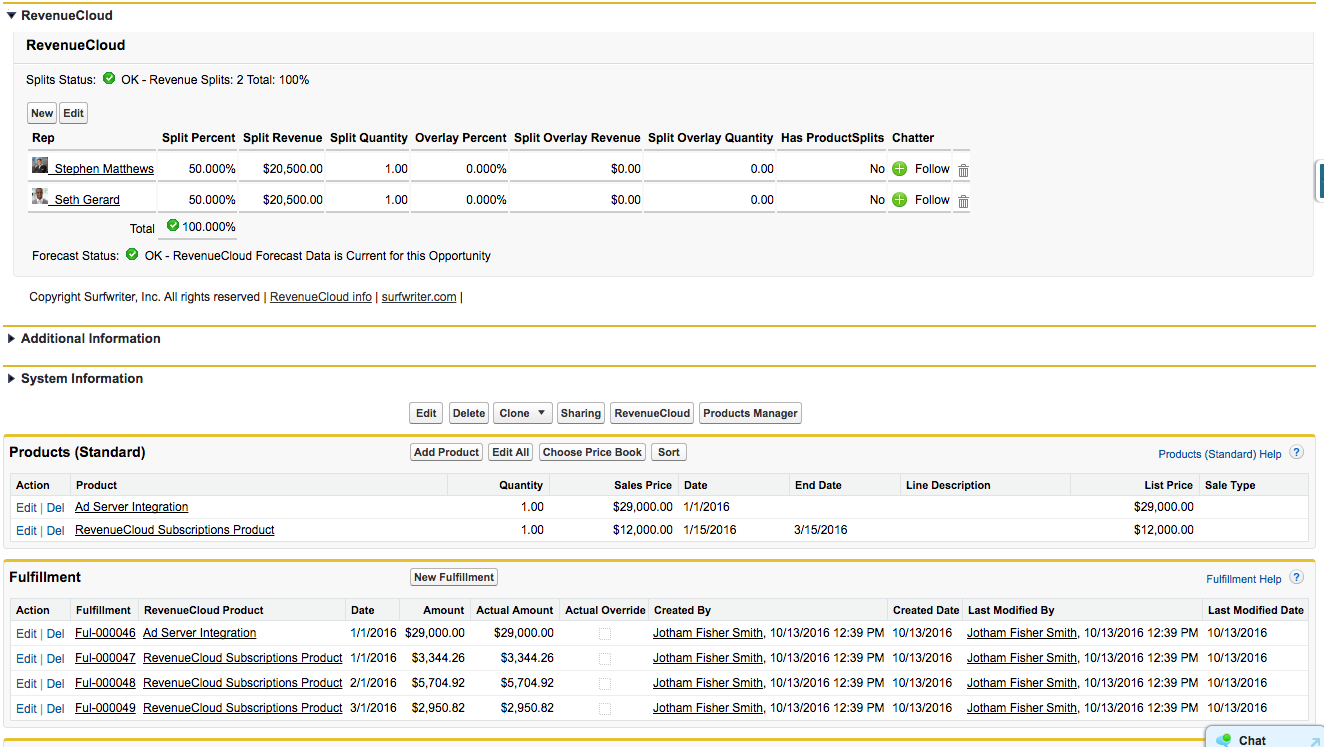Click the Products Manager button
This screenshot has width=1324, height=747.
coord(750,413)
